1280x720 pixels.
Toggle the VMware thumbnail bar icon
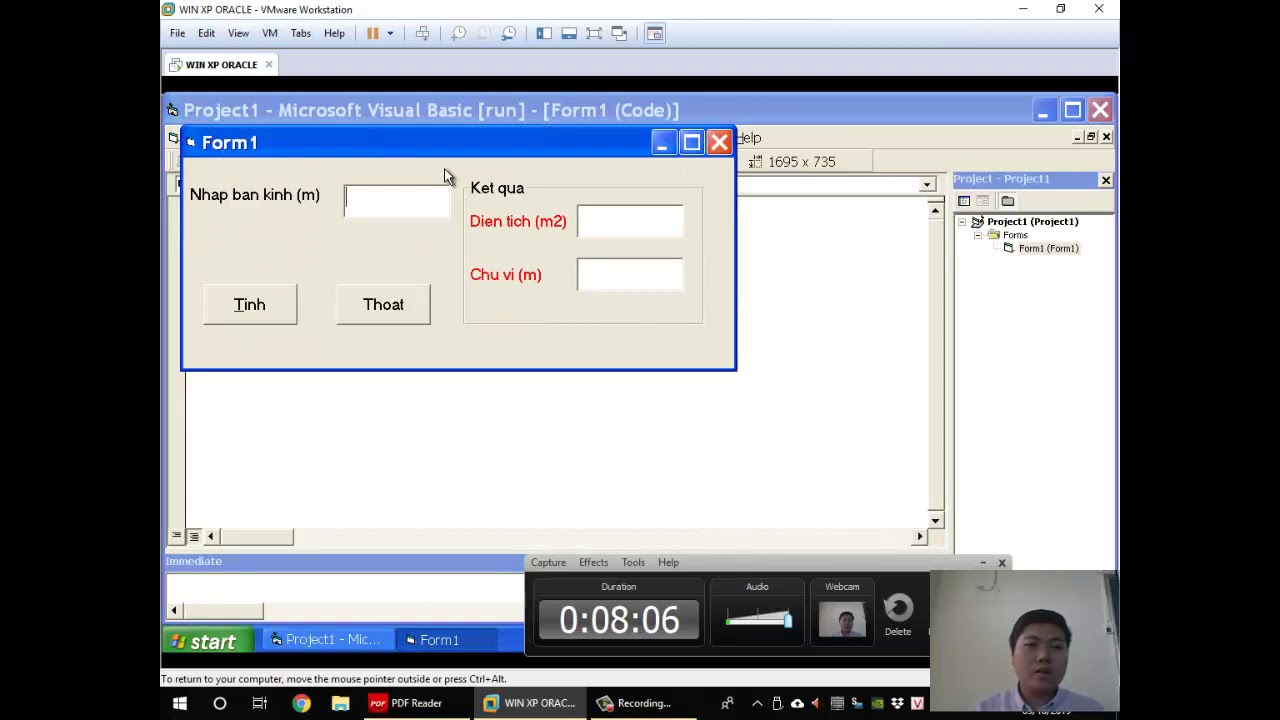569,33
